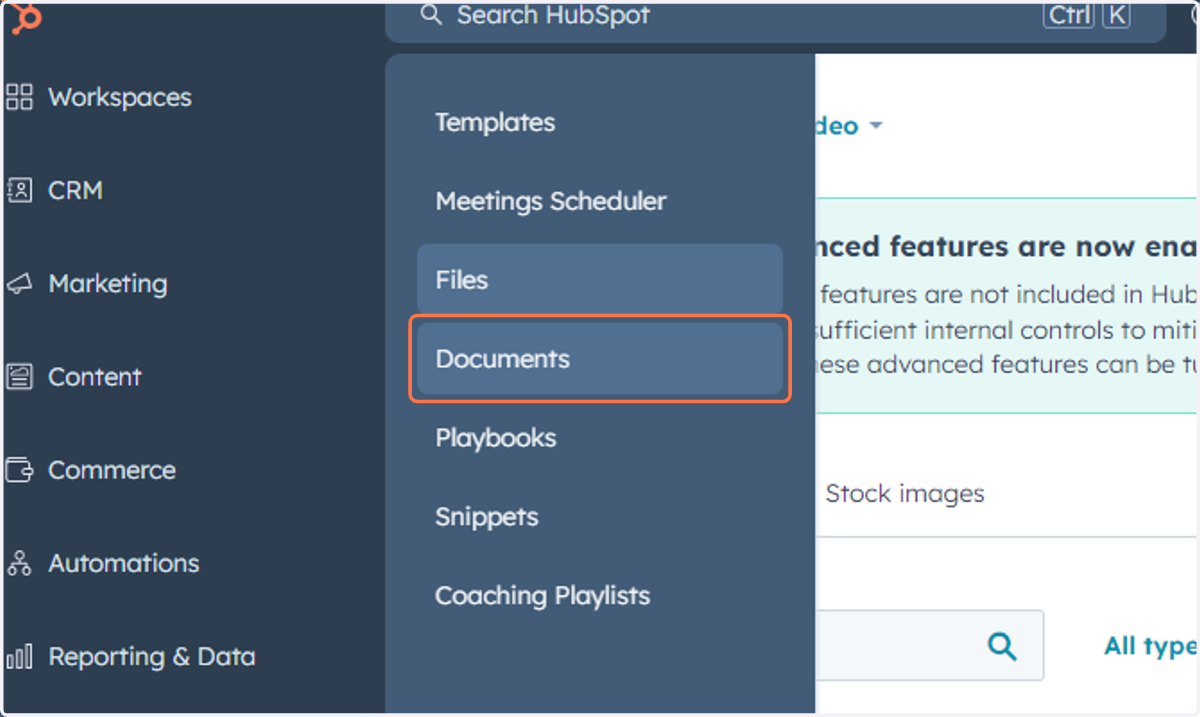Click the Workspaces grid icon
The height and width of the screenshot is (717, 1200).
point(19,97)
